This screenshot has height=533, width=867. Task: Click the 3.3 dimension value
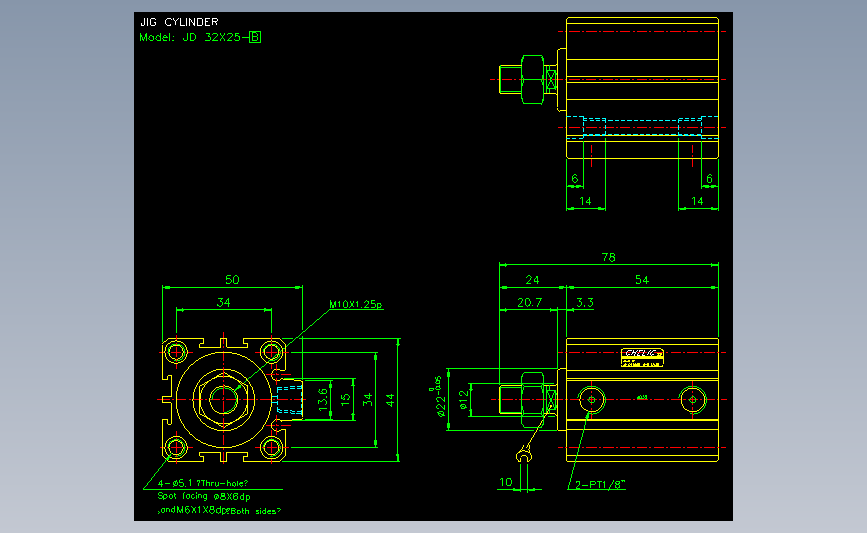(x=584, y=302)
